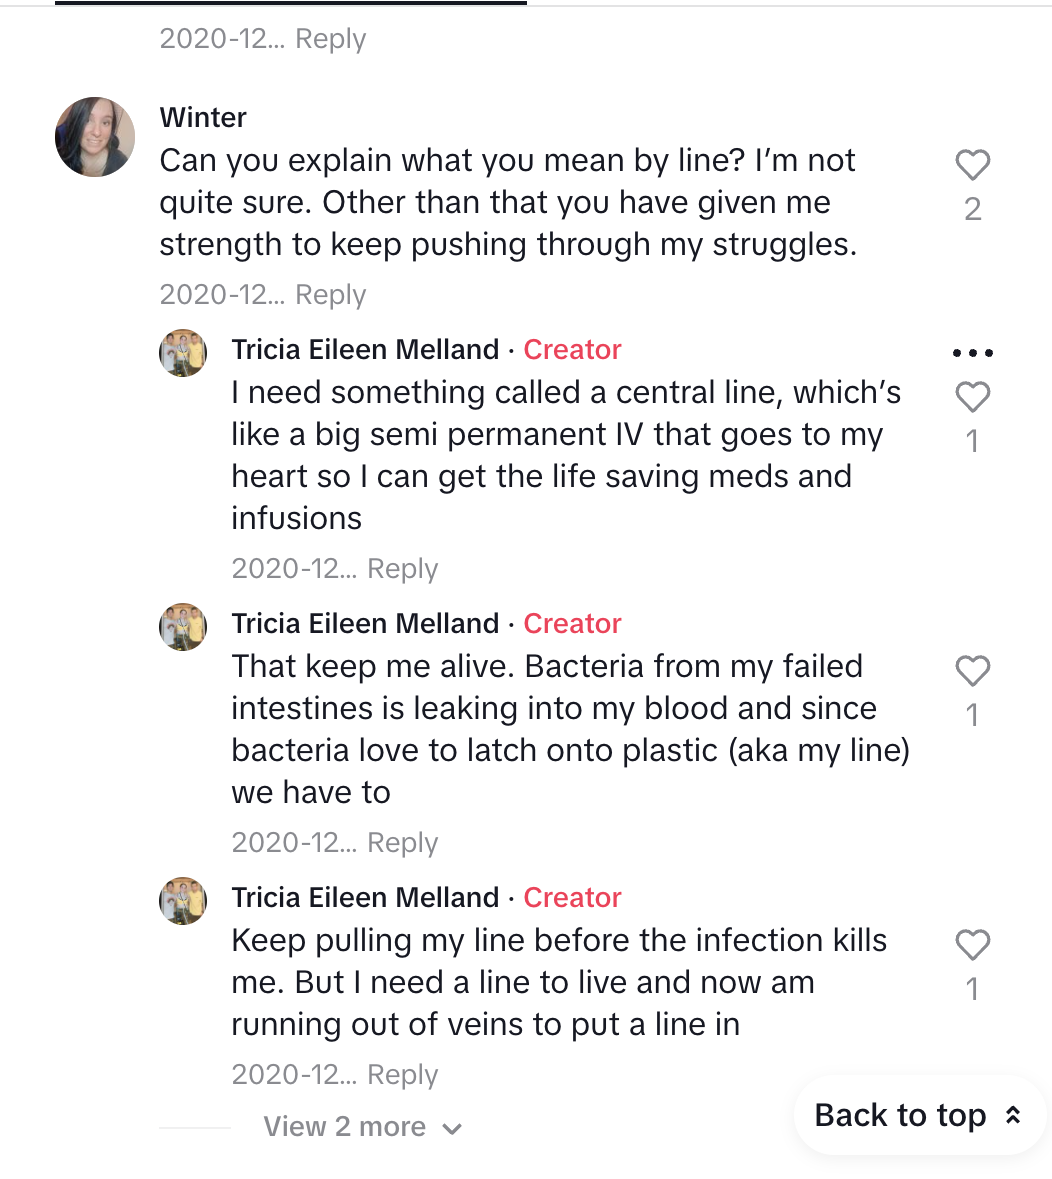
Task: Reply to the 'bacteria love to latch' comment
Action: (402, 843)
